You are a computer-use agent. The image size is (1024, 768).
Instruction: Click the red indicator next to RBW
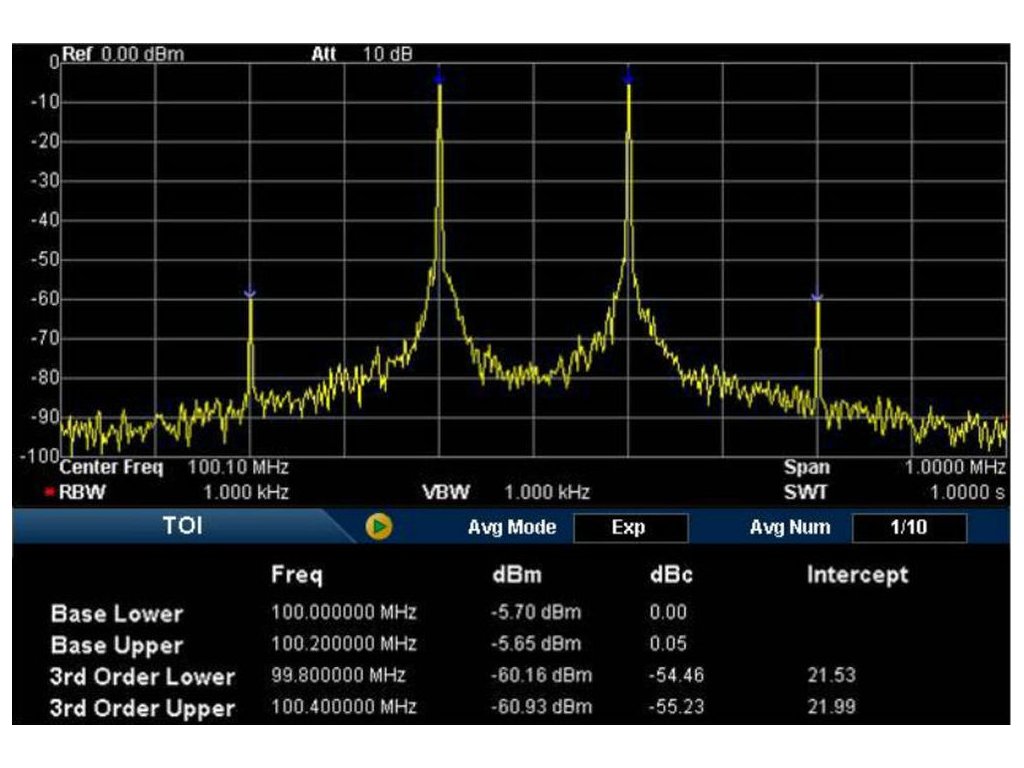[49, 492]
